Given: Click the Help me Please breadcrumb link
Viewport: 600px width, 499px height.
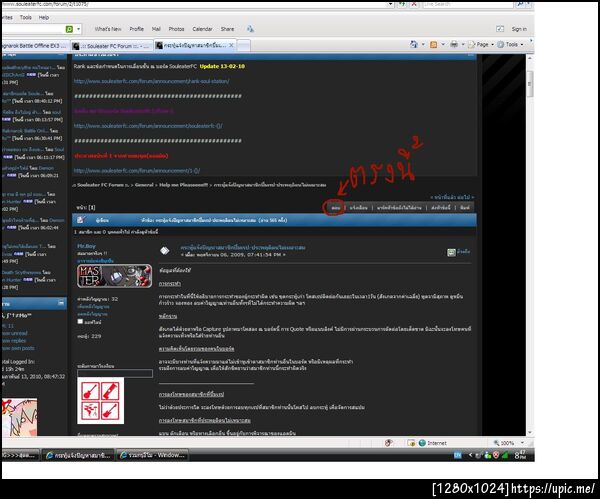Looking at the screenshot, I should (x=183, y=185).
